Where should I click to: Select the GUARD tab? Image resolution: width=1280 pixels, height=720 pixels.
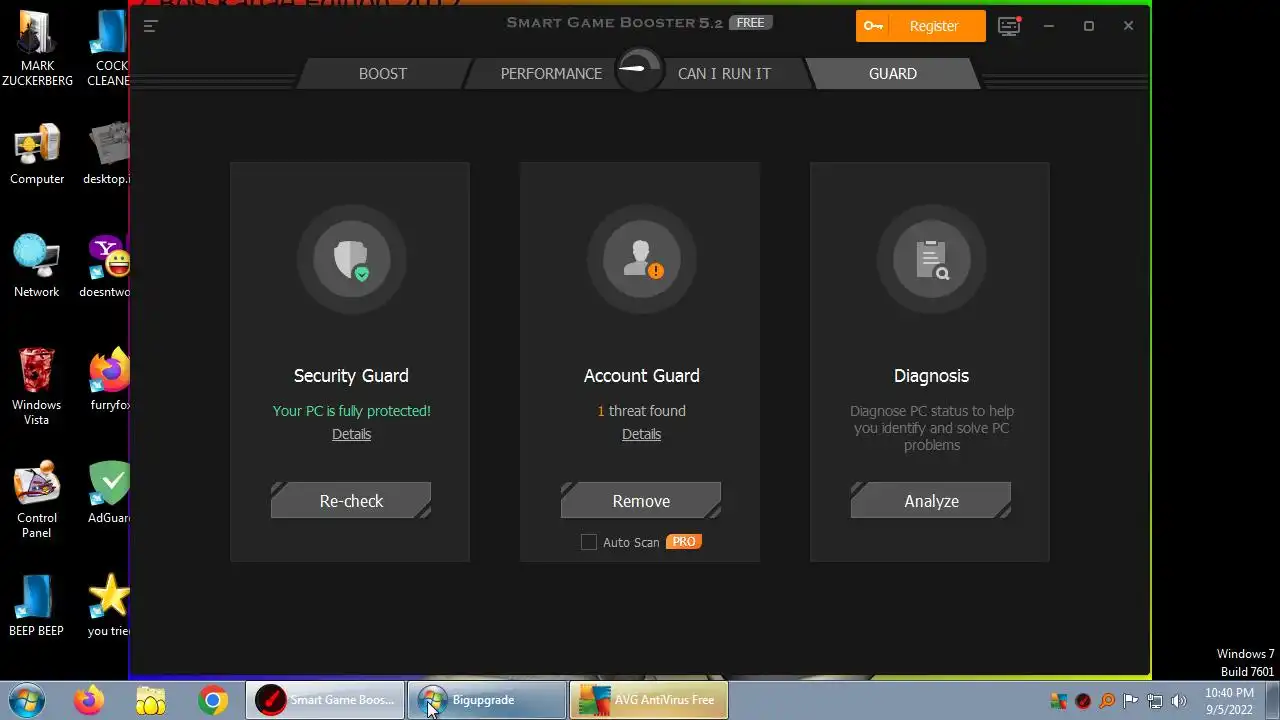pyautogui.click(x=893, y=73)
